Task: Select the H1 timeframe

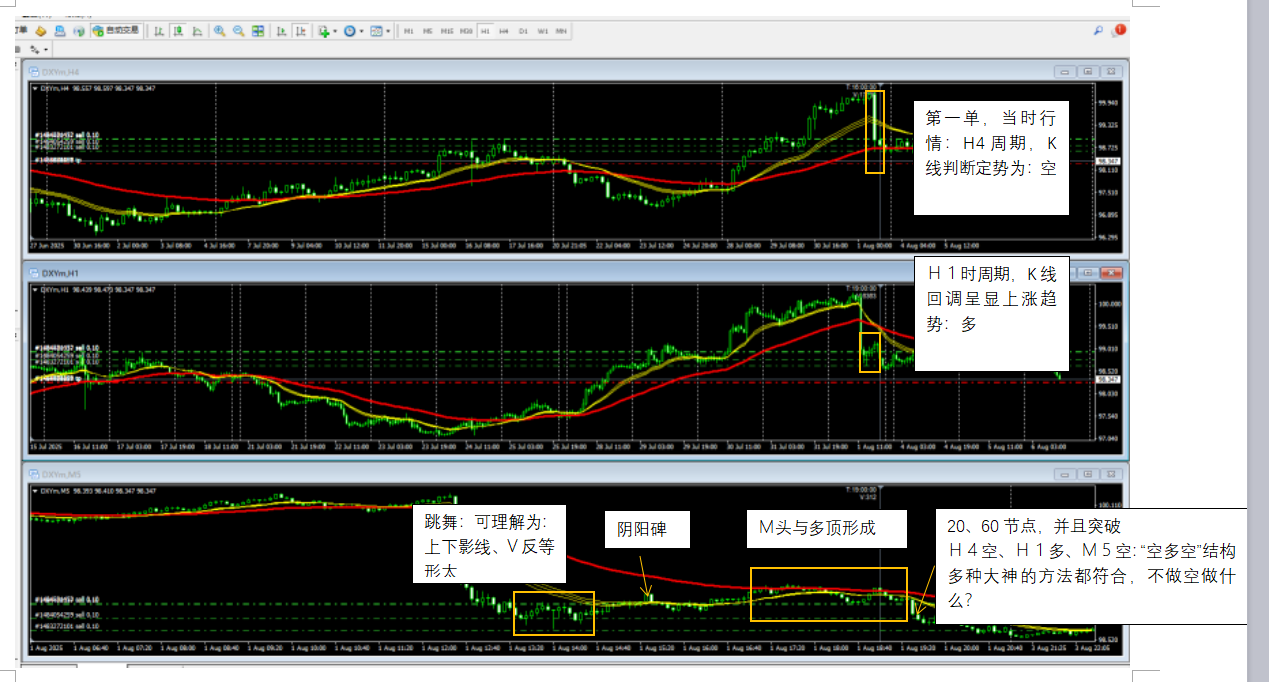Action: (485, 32)
